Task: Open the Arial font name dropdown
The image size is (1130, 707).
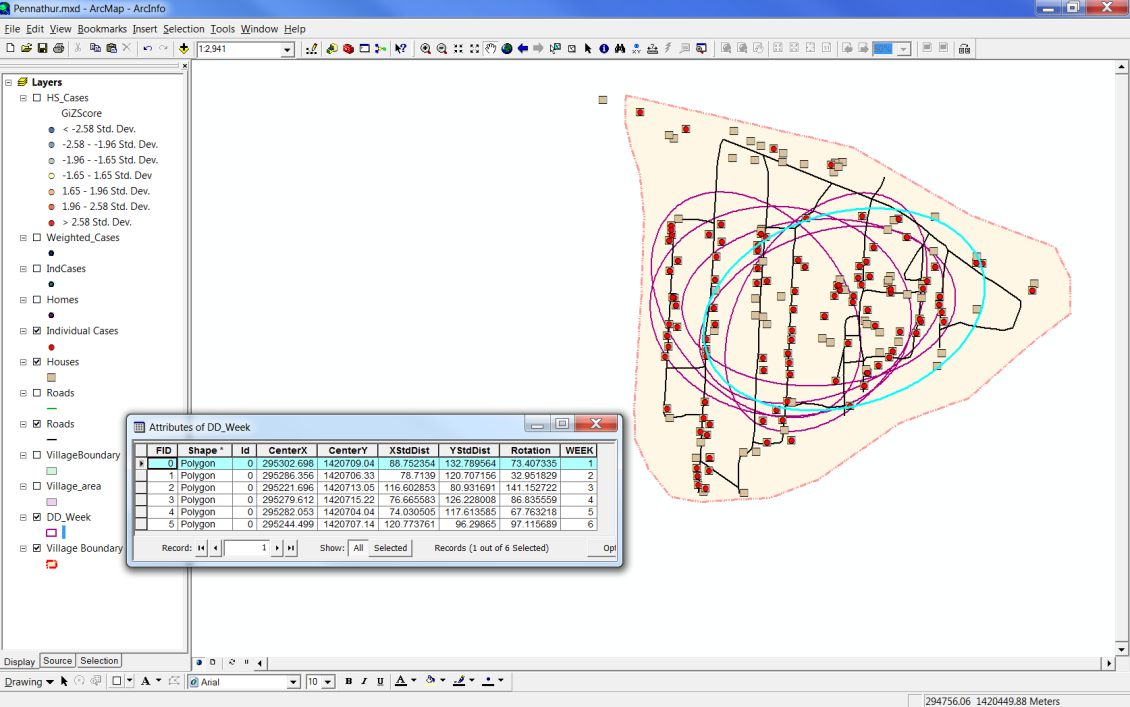Action: pyautogui.click(x=293, y=682)
